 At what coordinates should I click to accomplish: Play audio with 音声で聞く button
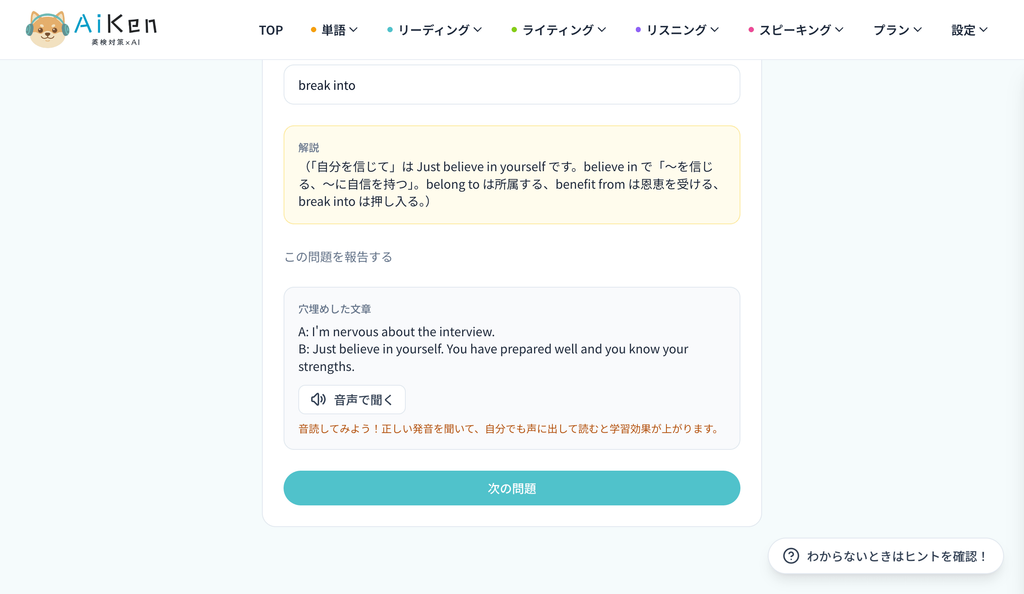[352, 399]
